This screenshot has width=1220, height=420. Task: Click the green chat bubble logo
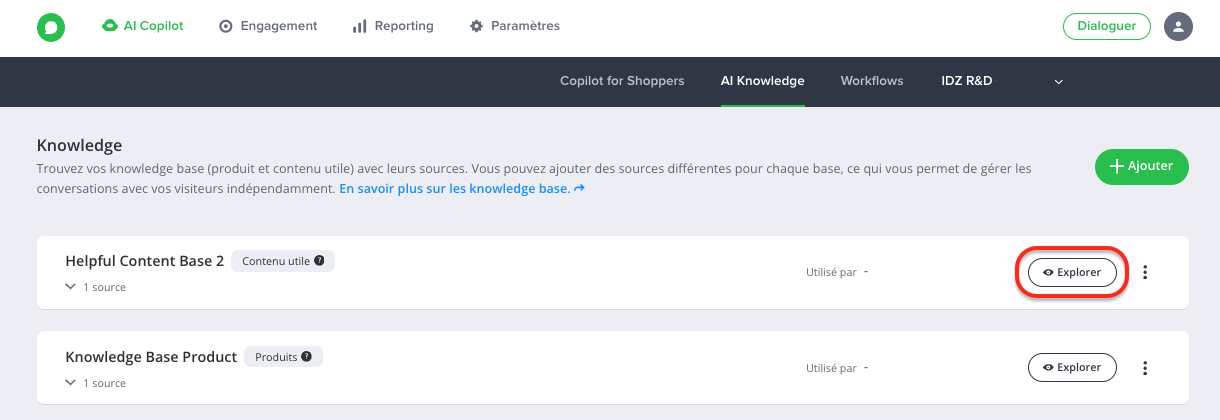click(50, 27)
